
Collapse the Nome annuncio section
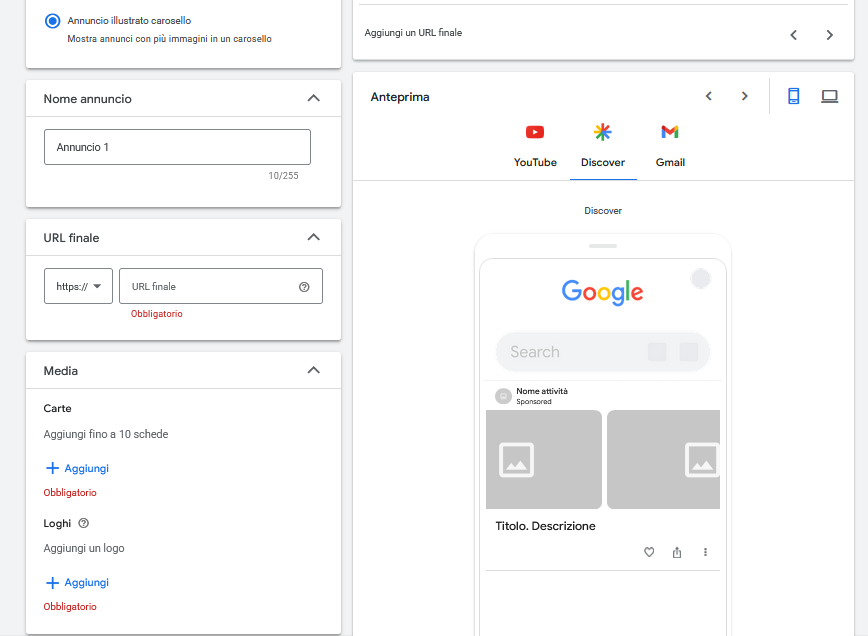pyautogui.click(x=313, y=99)
